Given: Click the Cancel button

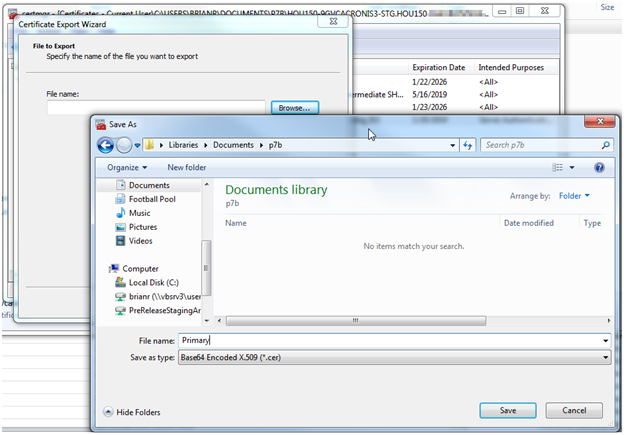Looking at the screenshot, I should point(574,410).
